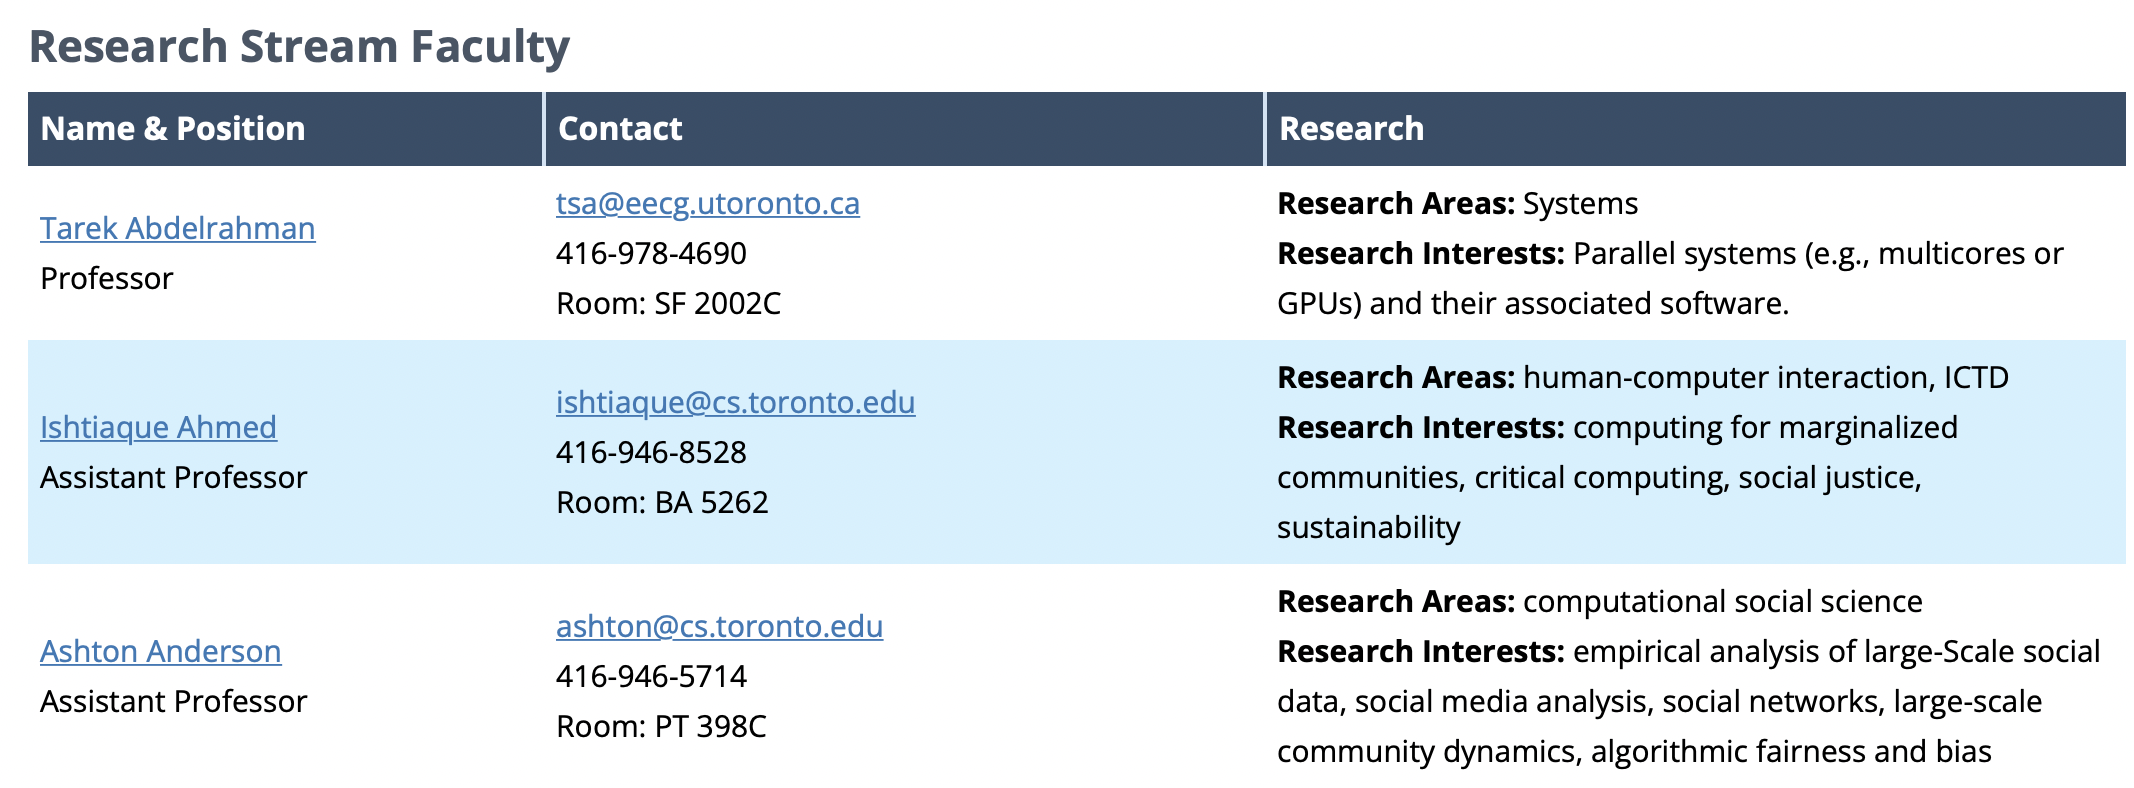Click Assistant Professor under Ishtiaque Ahmed
This screenshot has width=2134, height=788.
pos(173,477)
